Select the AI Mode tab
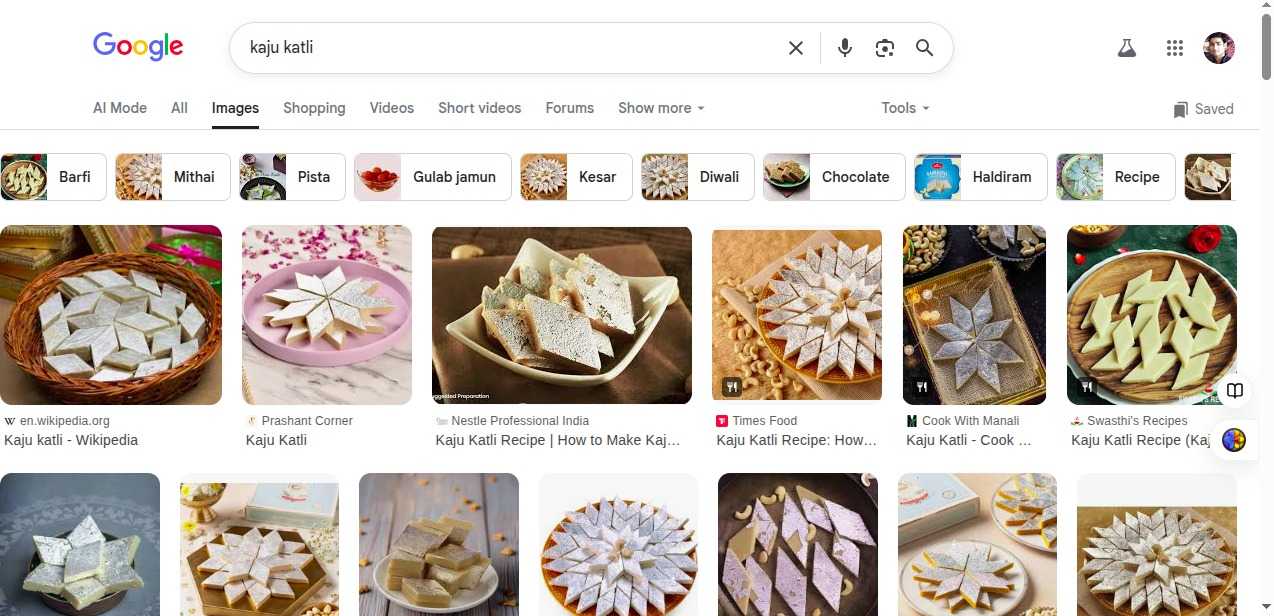 click(120, 108)
